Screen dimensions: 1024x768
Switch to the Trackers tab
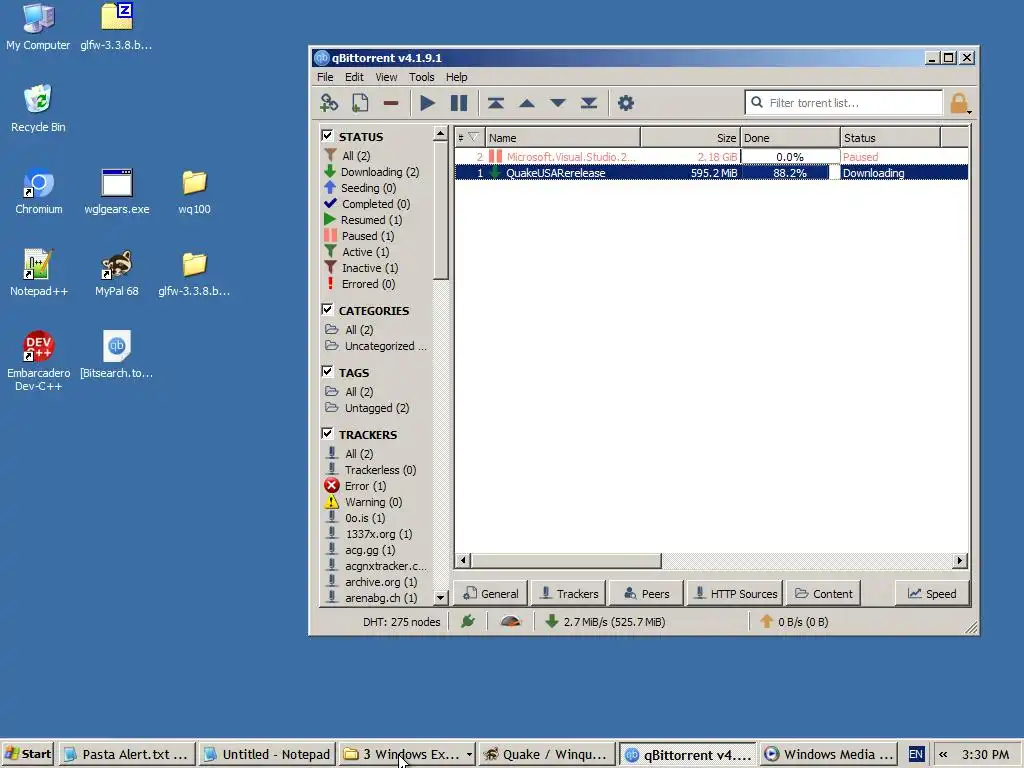[x=569, y=594]
